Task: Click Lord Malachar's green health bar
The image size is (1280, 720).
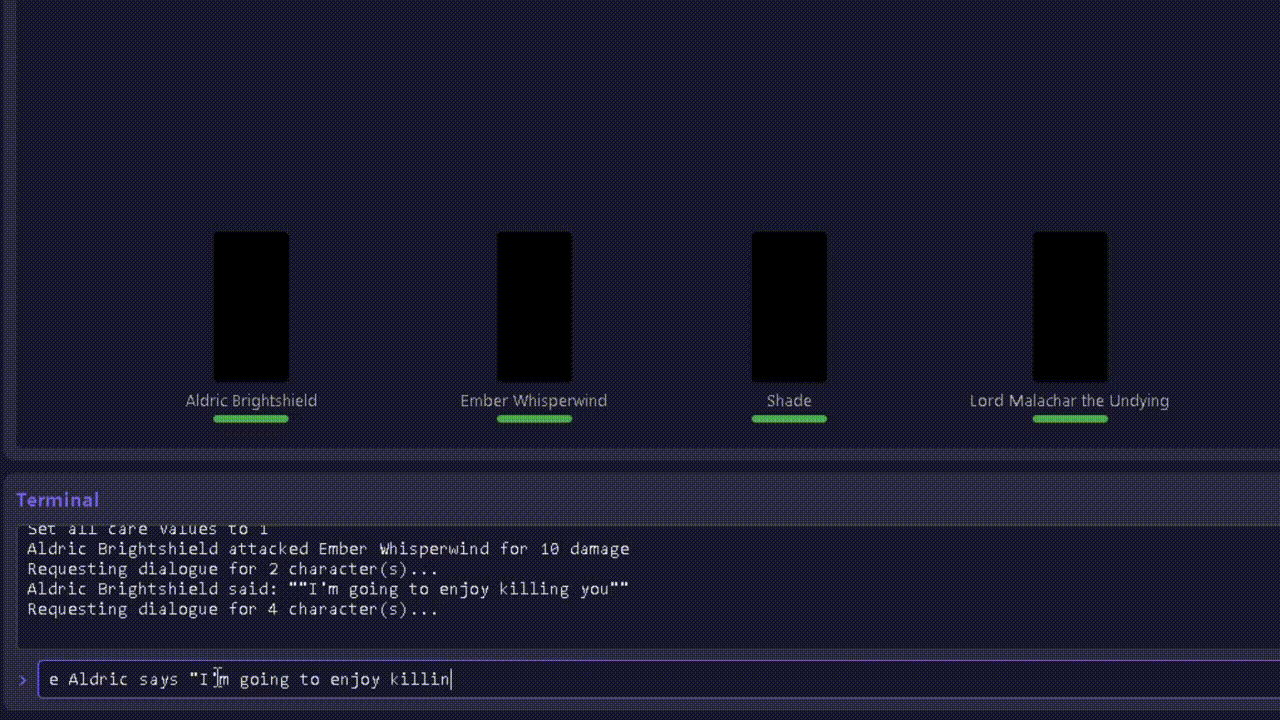Action: 1069,419
